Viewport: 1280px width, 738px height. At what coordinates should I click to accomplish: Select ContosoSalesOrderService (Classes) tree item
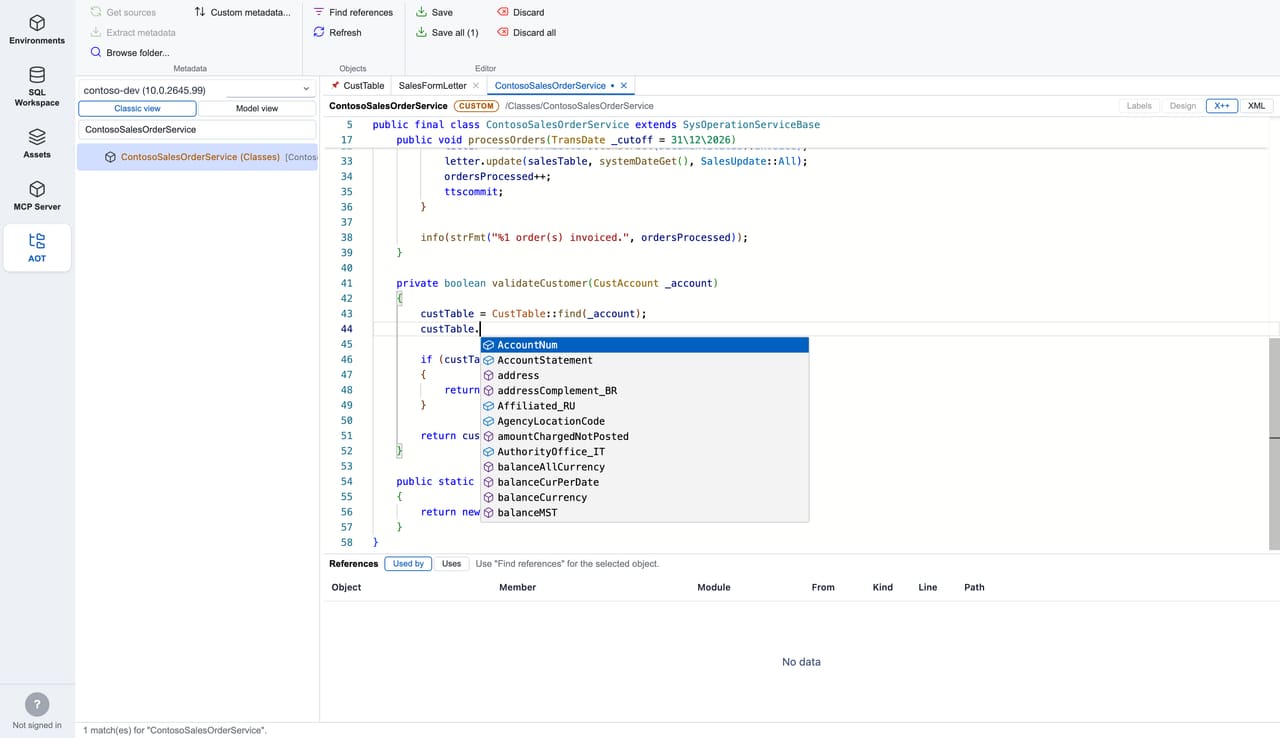tap(197, 156)
